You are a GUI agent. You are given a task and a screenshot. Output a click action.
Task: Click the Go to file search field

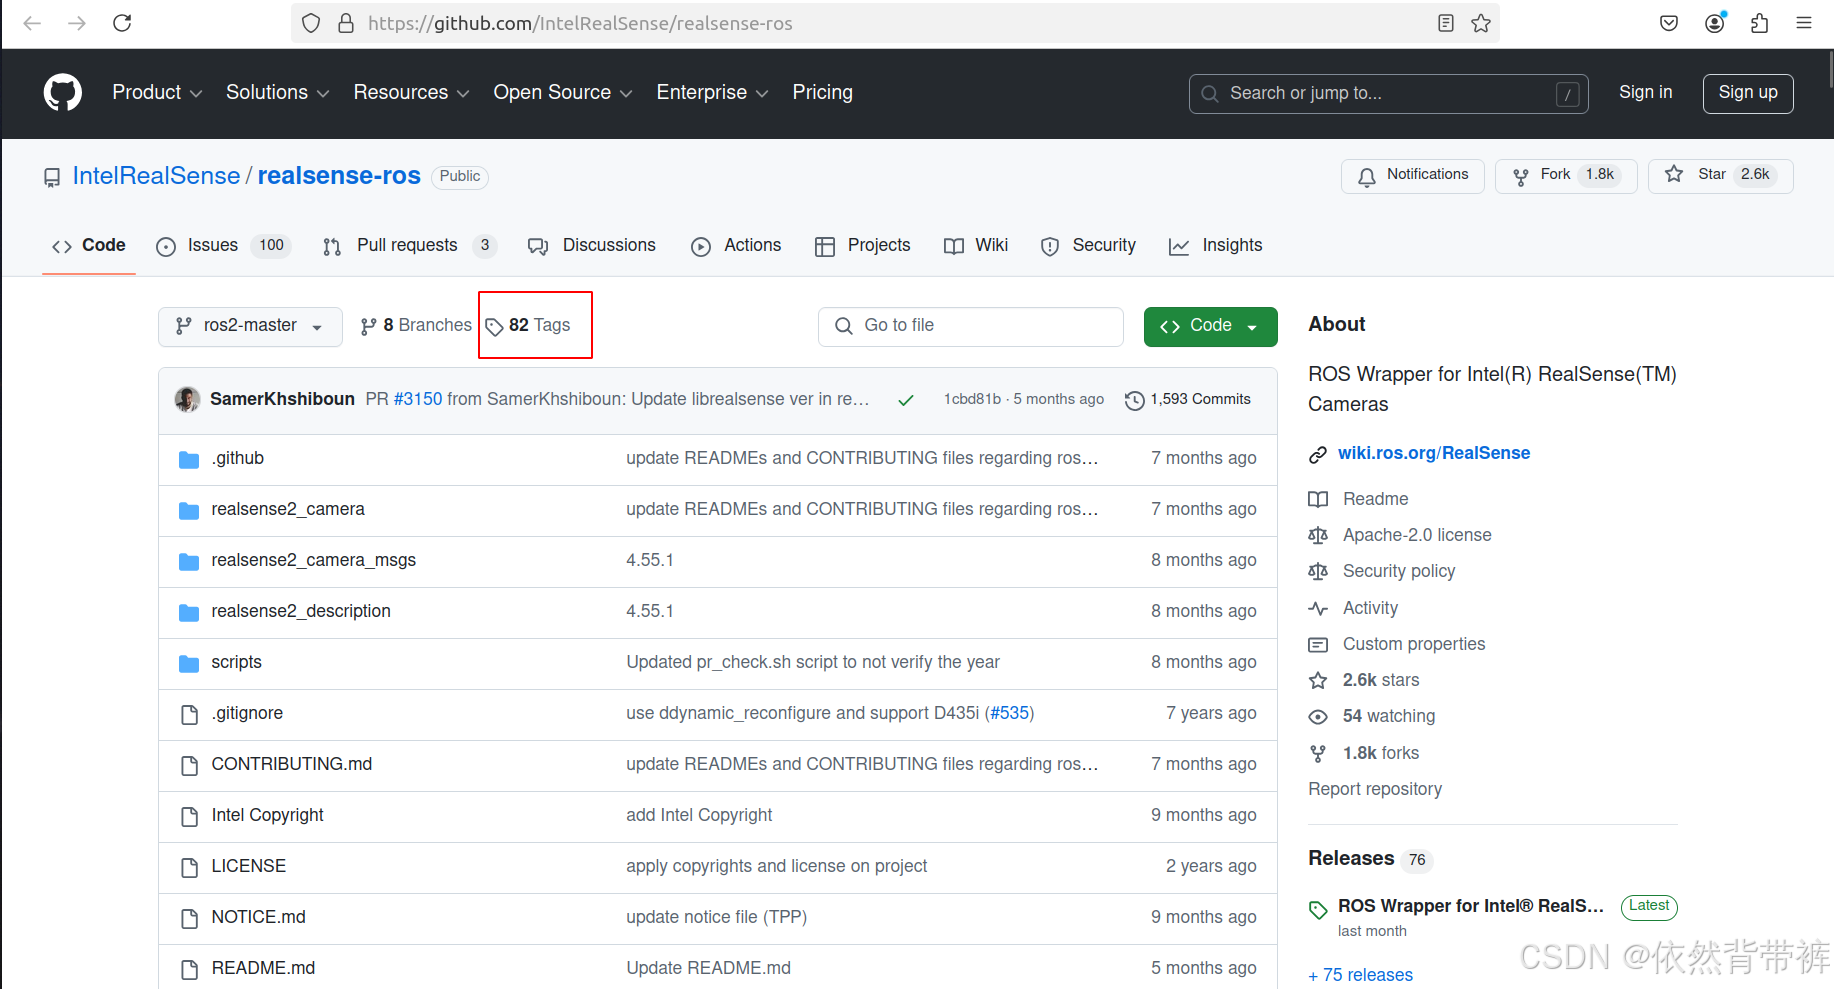(x=970, y=327)
